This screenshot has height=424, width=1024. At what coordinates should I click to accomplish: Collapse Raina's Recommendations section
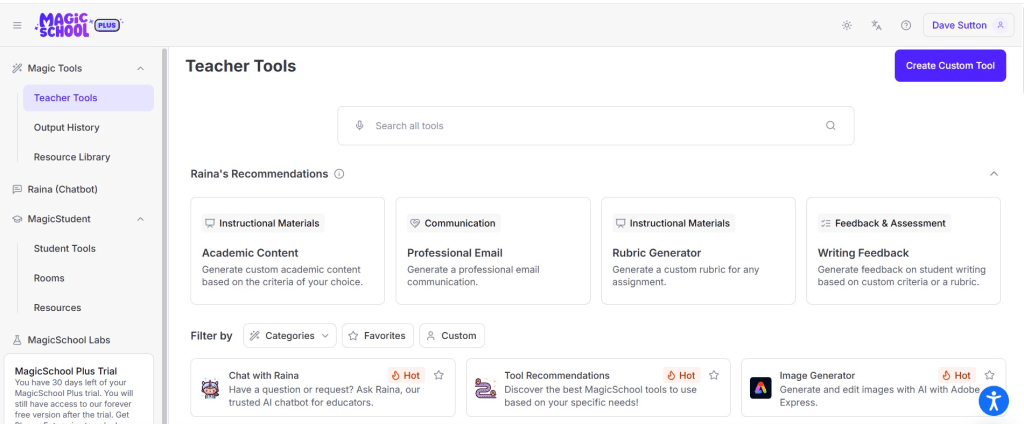tap(993, 174)
